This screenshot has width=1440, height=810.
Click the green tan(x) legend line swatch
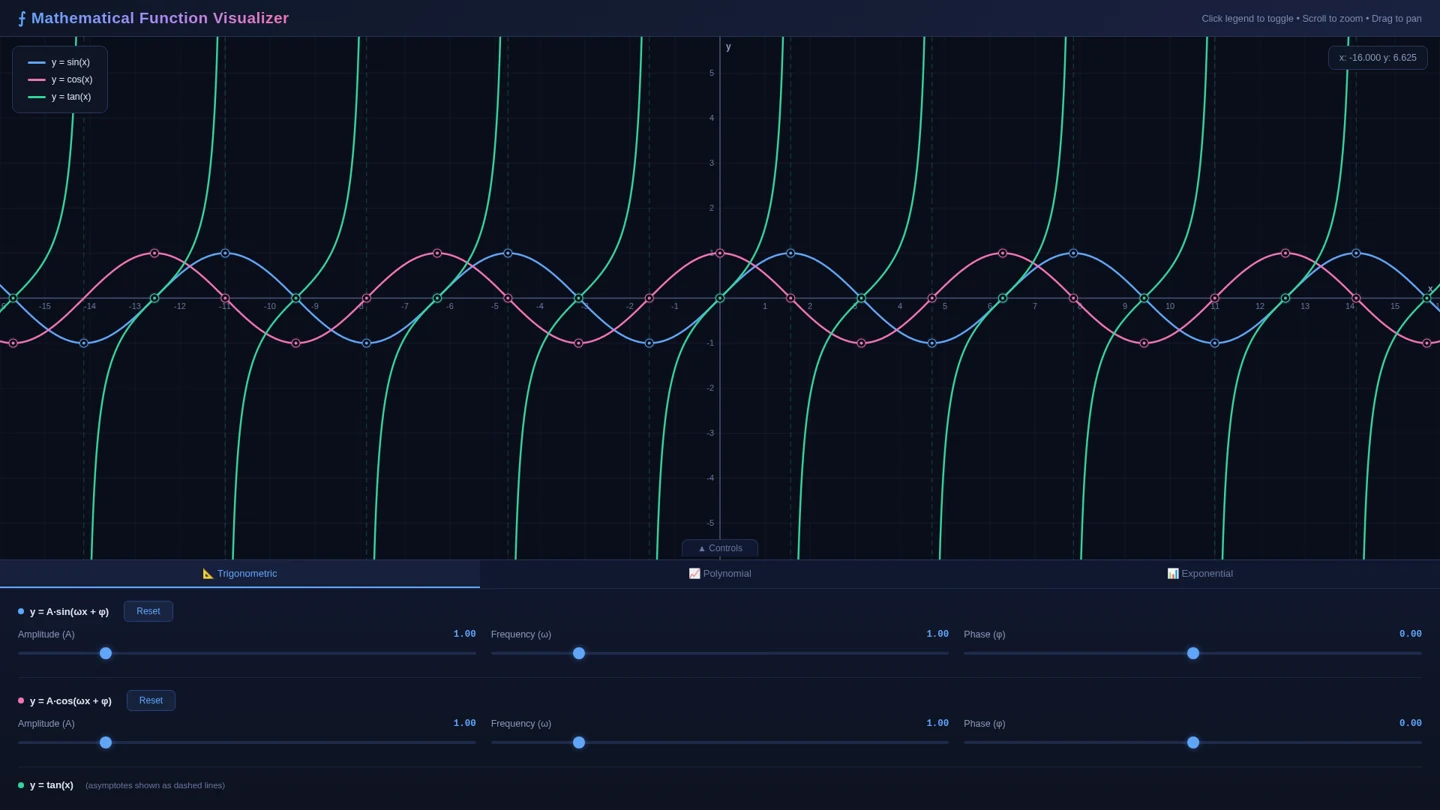pyautogui.click(x=37, y=97)
